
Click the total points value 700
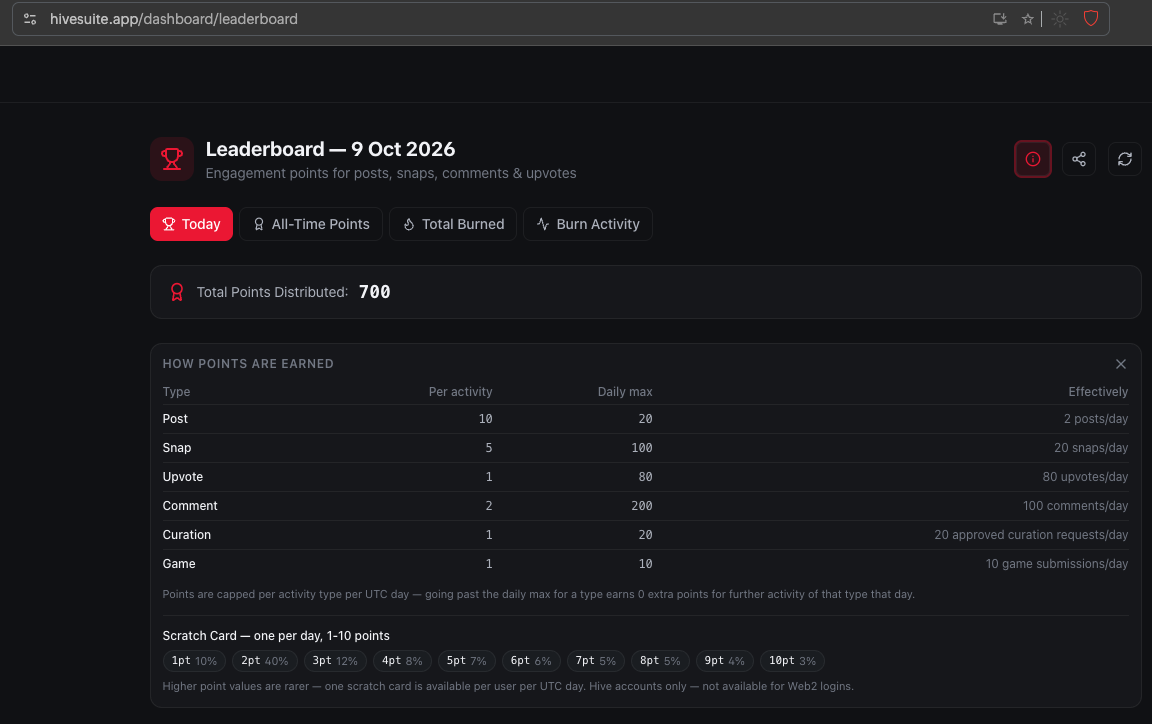click(x=375, y=292)
